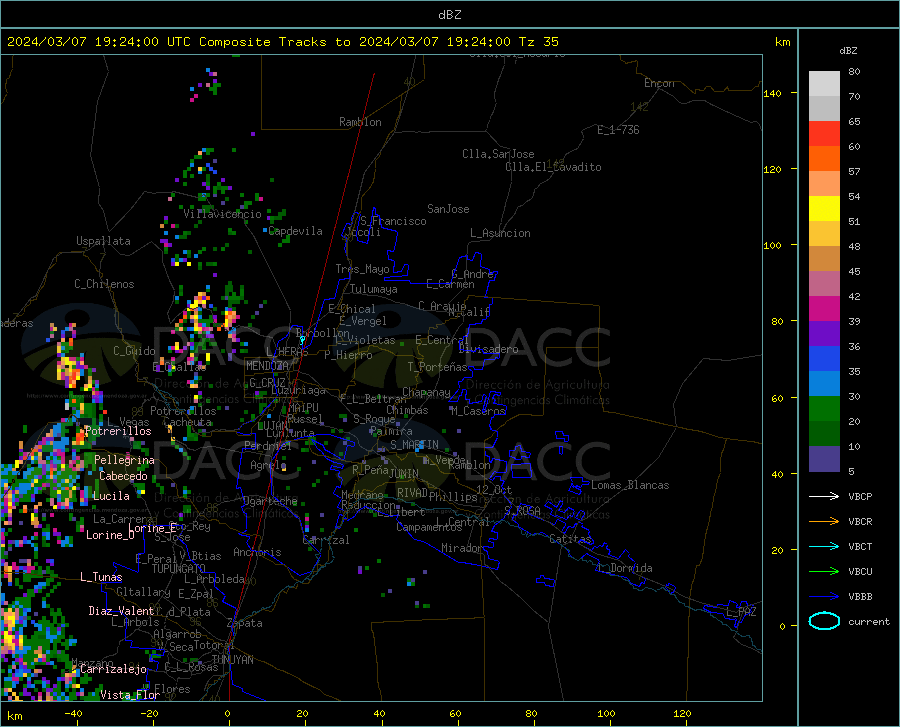The width and height of the screenshot is (900, 727).
Task: Click the timestamp header text
Action: pyautogui.click(x=282, y=42)
